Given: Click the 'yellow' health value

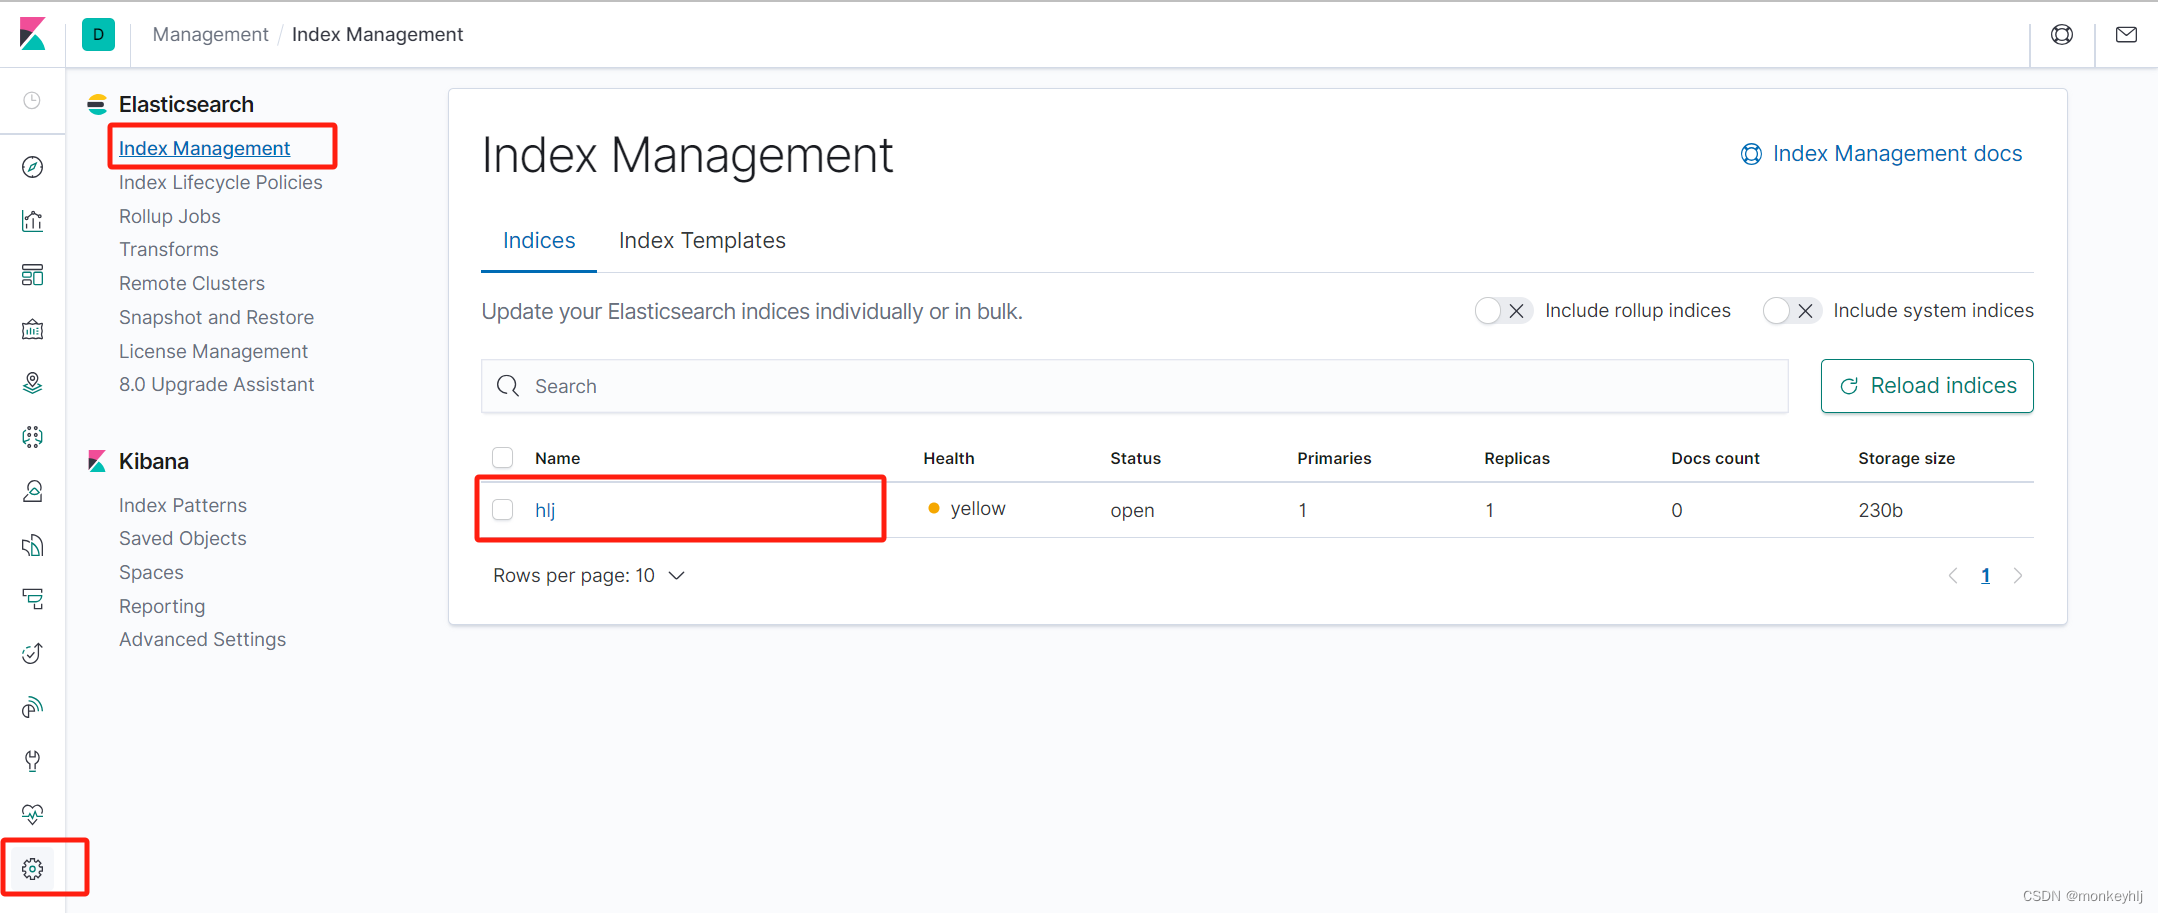Looking at the screenshot, I should click(x=978, y=509).
